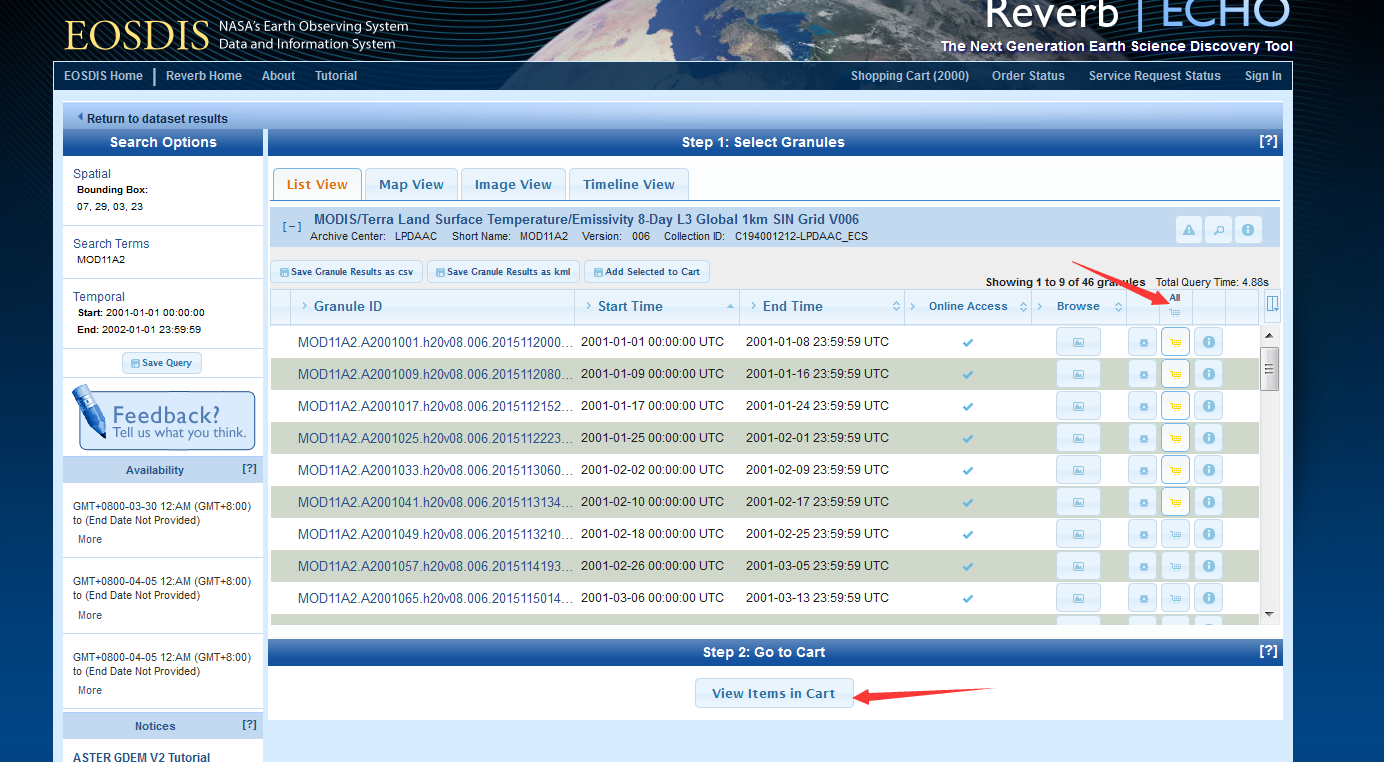Open Service Request Status menu item

pyautogui.click(x=1154, y=76)
